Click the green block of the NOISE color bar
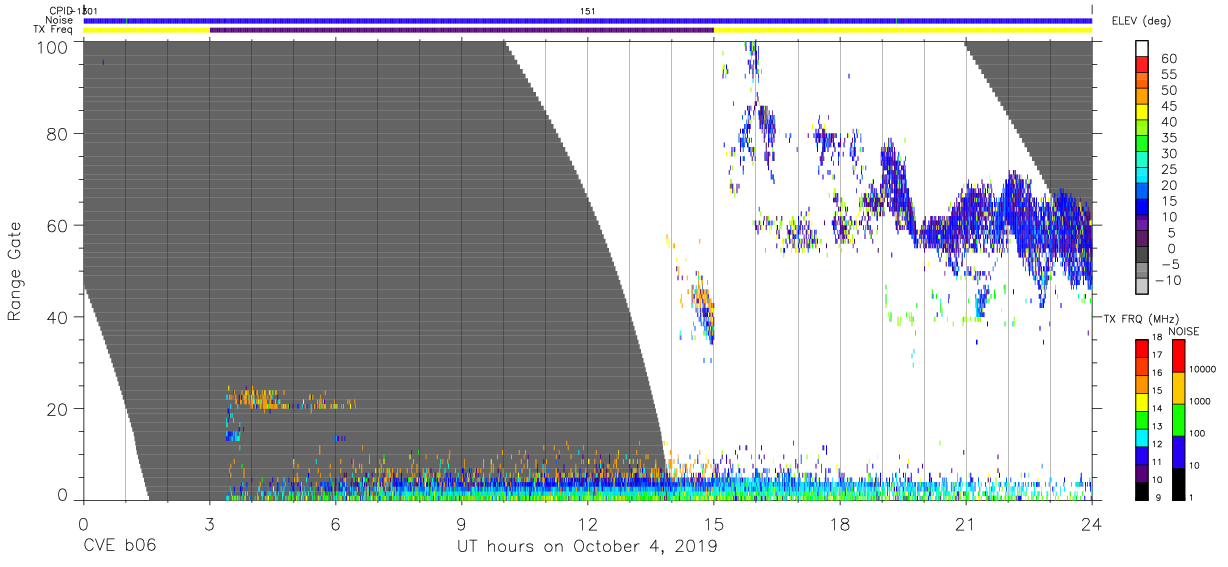The width and height of the screenshot is (1228, 567). (1178, 419)
